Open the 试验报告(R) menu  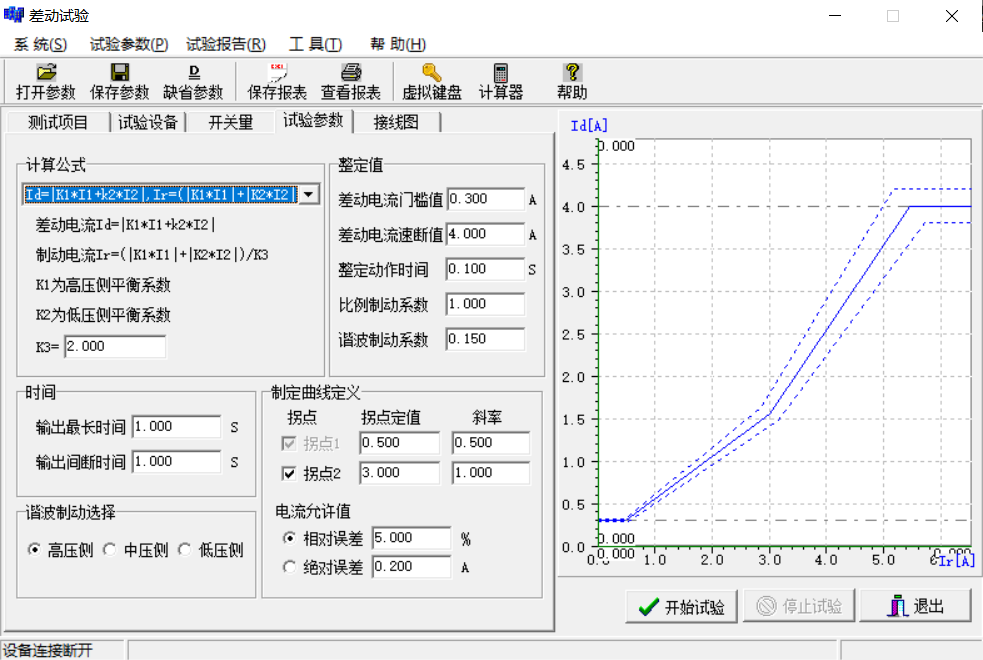click(x=225, y=44)
